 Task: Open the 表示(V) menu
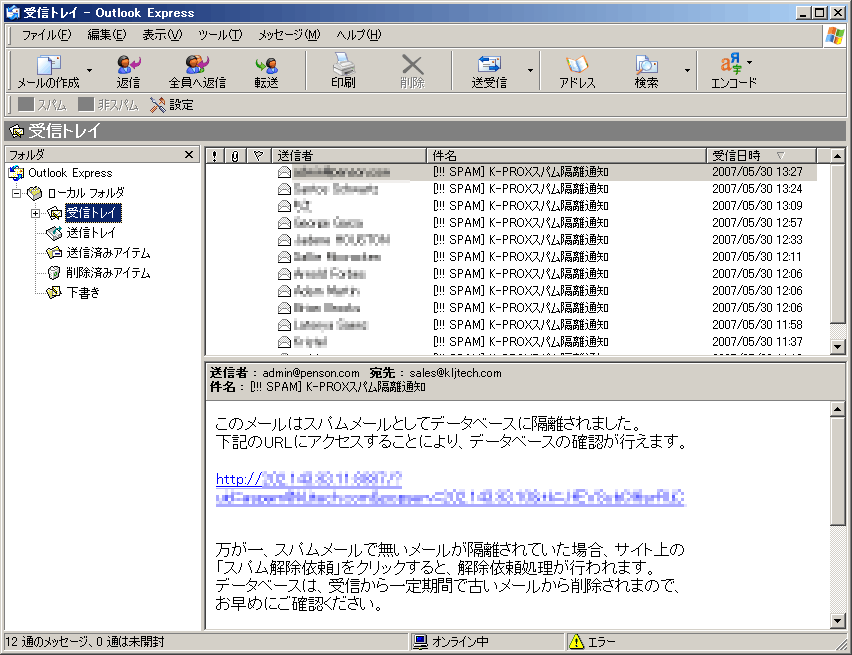coord(162,35)
